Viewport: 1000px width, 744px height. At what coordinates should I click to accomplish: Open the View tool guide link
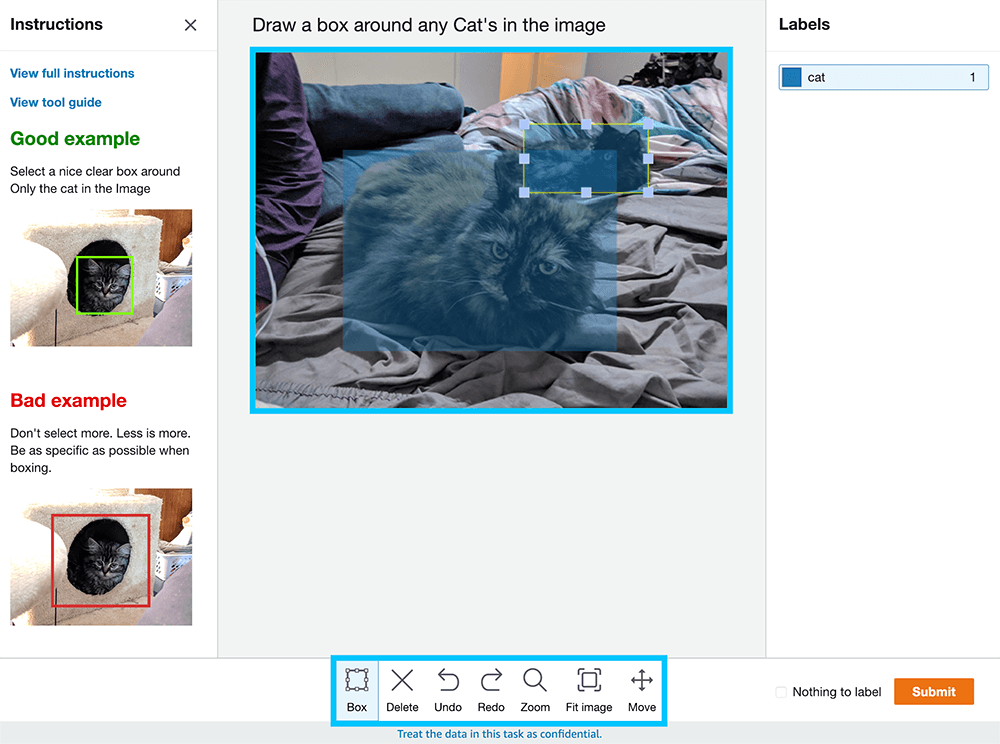(56, 102)
